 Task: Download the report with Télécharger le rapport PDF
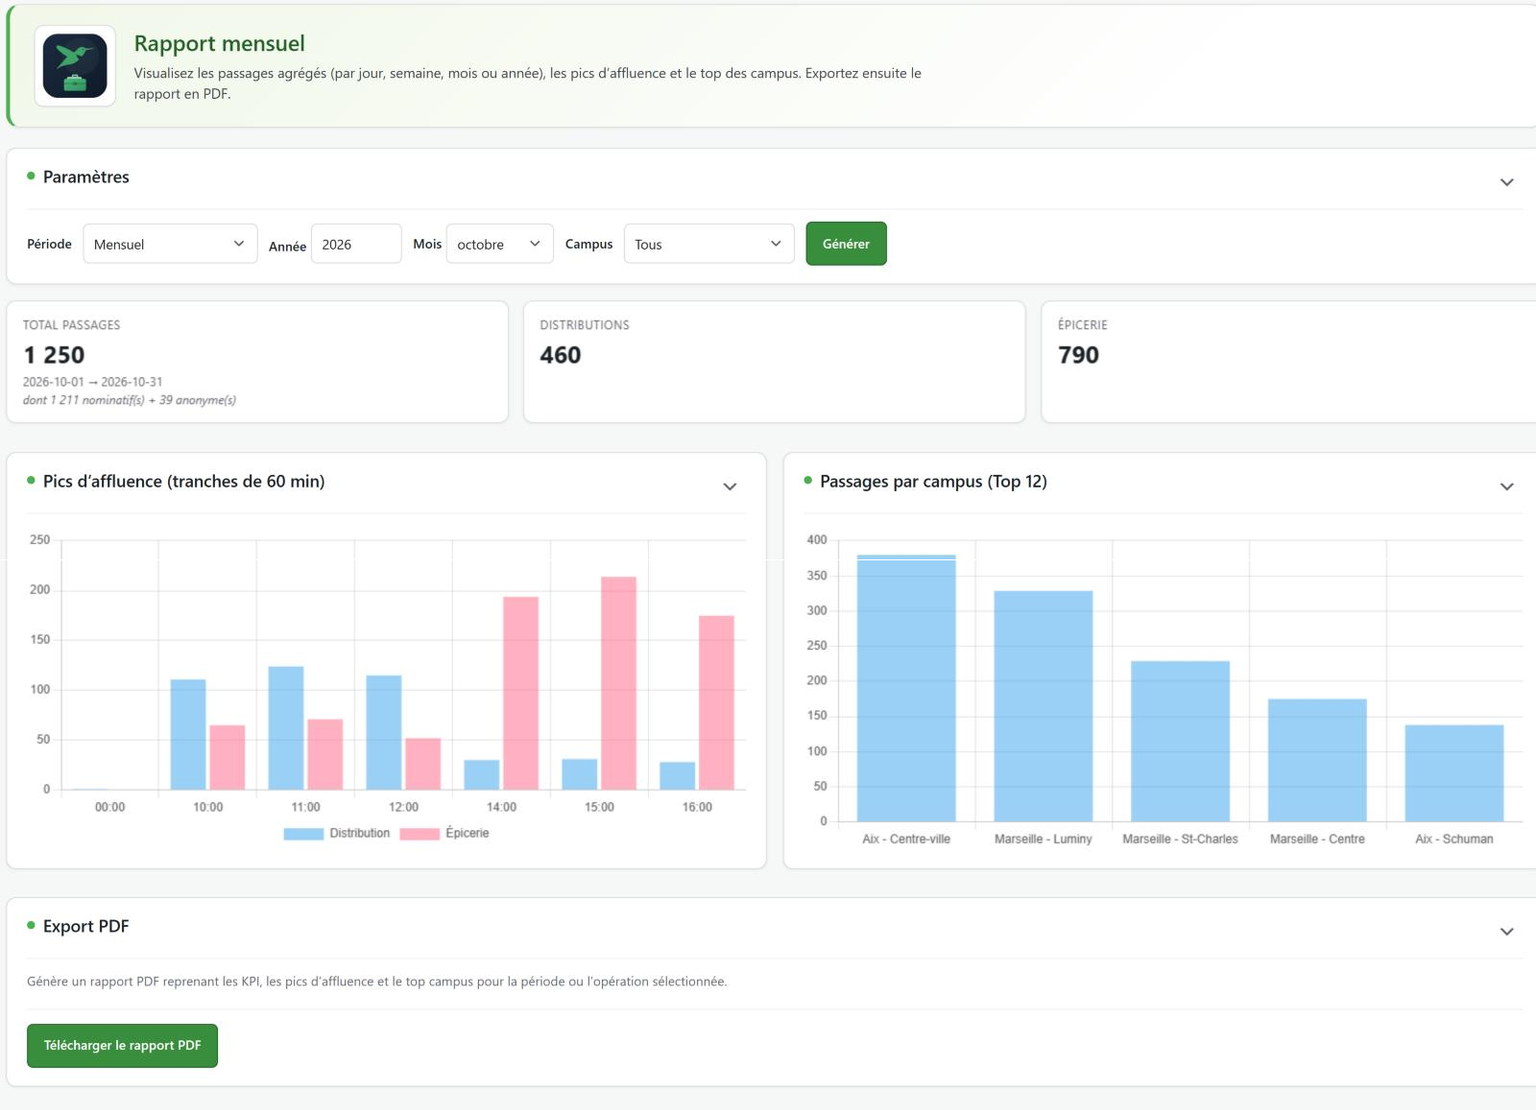[122, 1045]
